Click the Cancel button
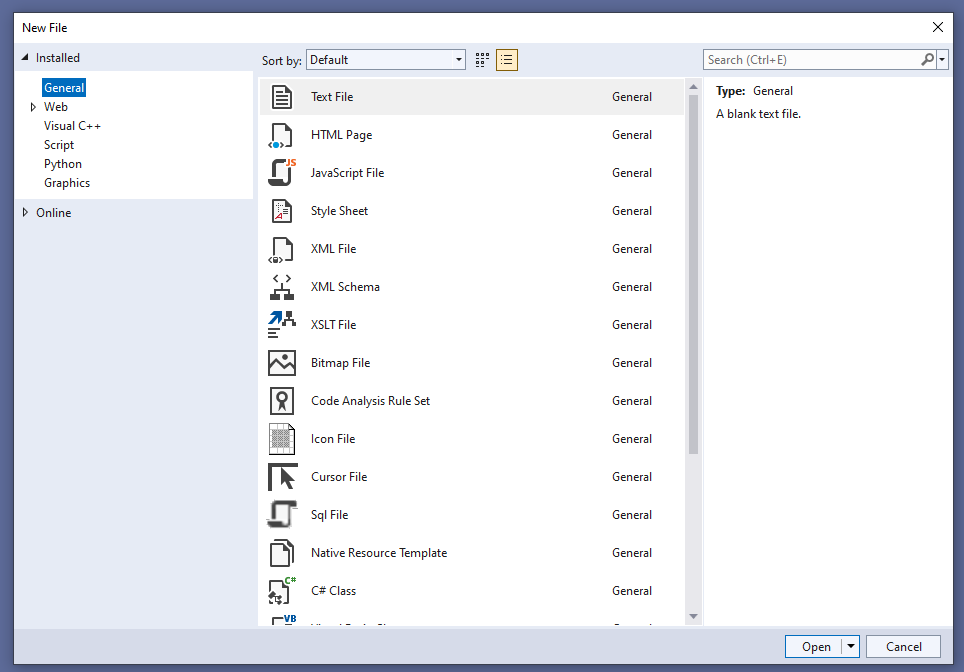Image resolution: width=964 pixels, height=672 pixels. 903,646
